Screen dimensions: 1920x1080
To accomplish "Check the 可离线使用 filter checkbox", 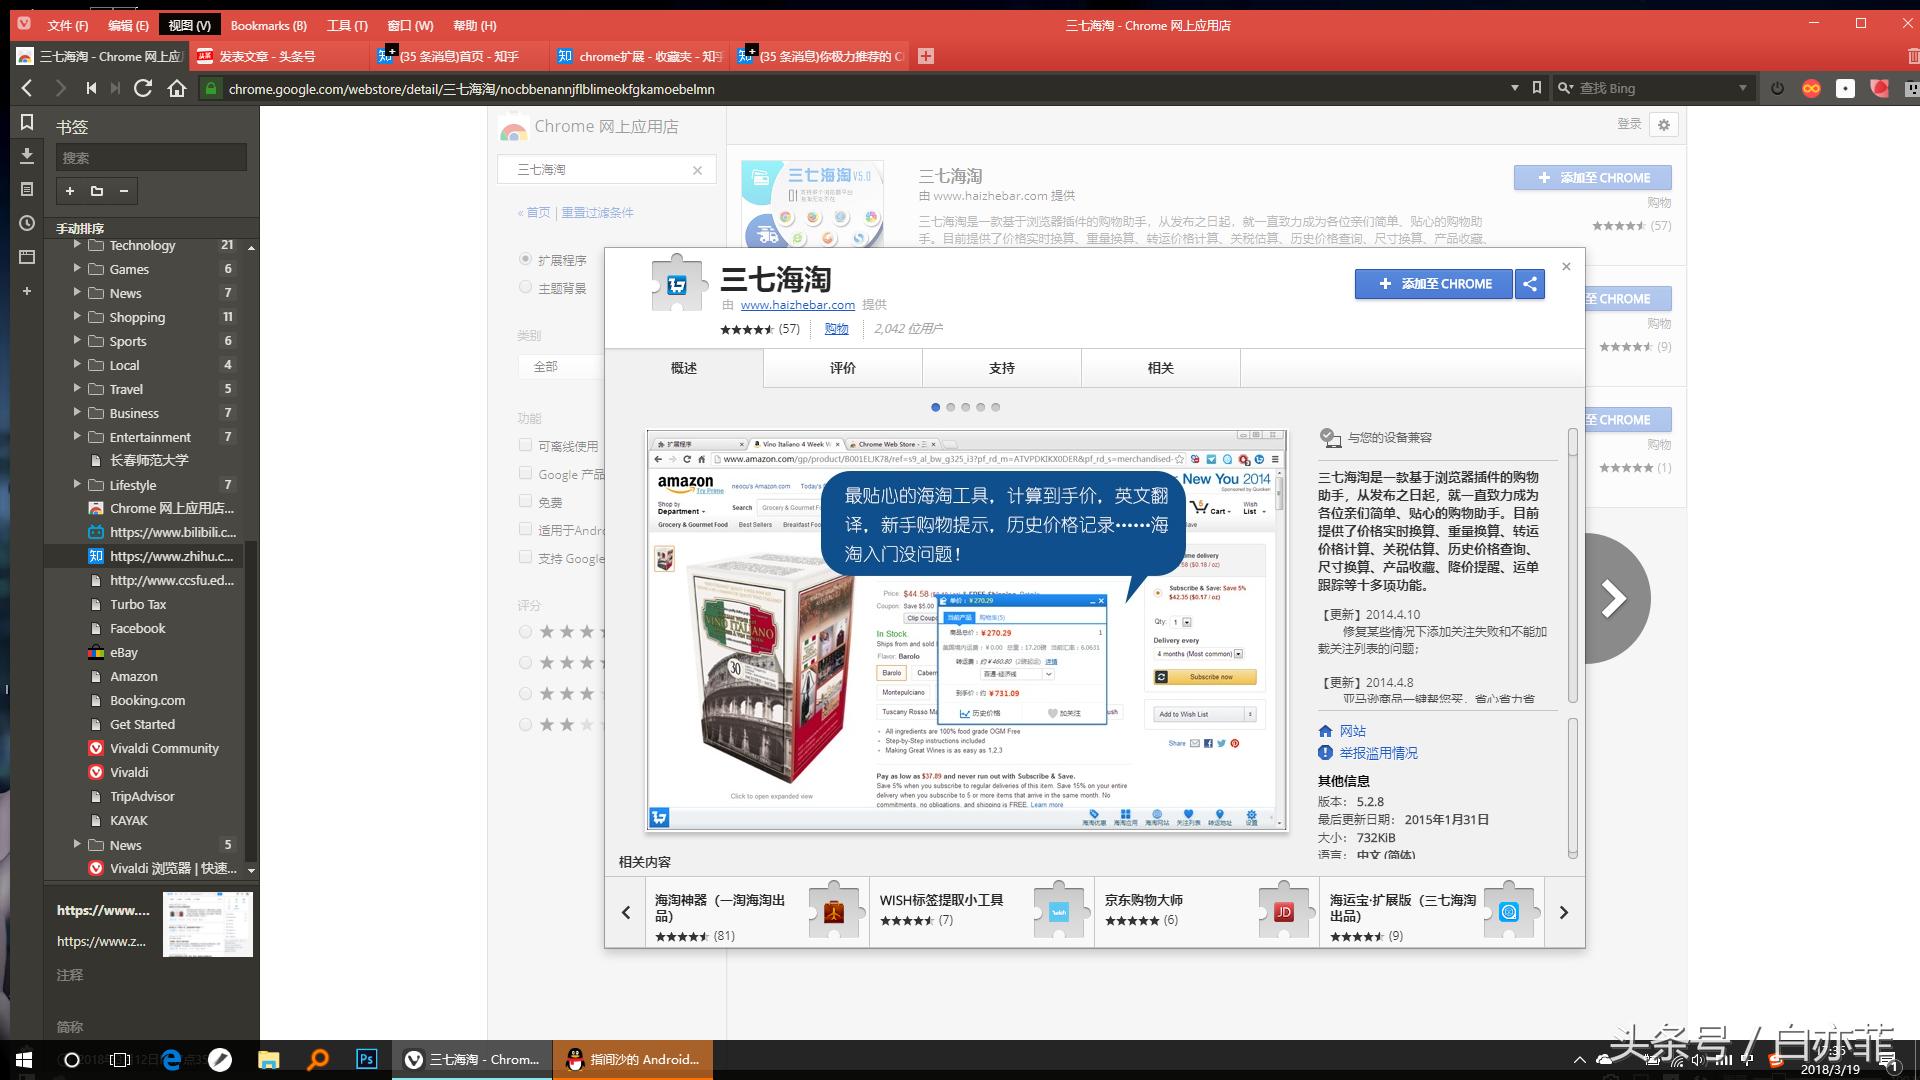I will (x=525, y=445).
